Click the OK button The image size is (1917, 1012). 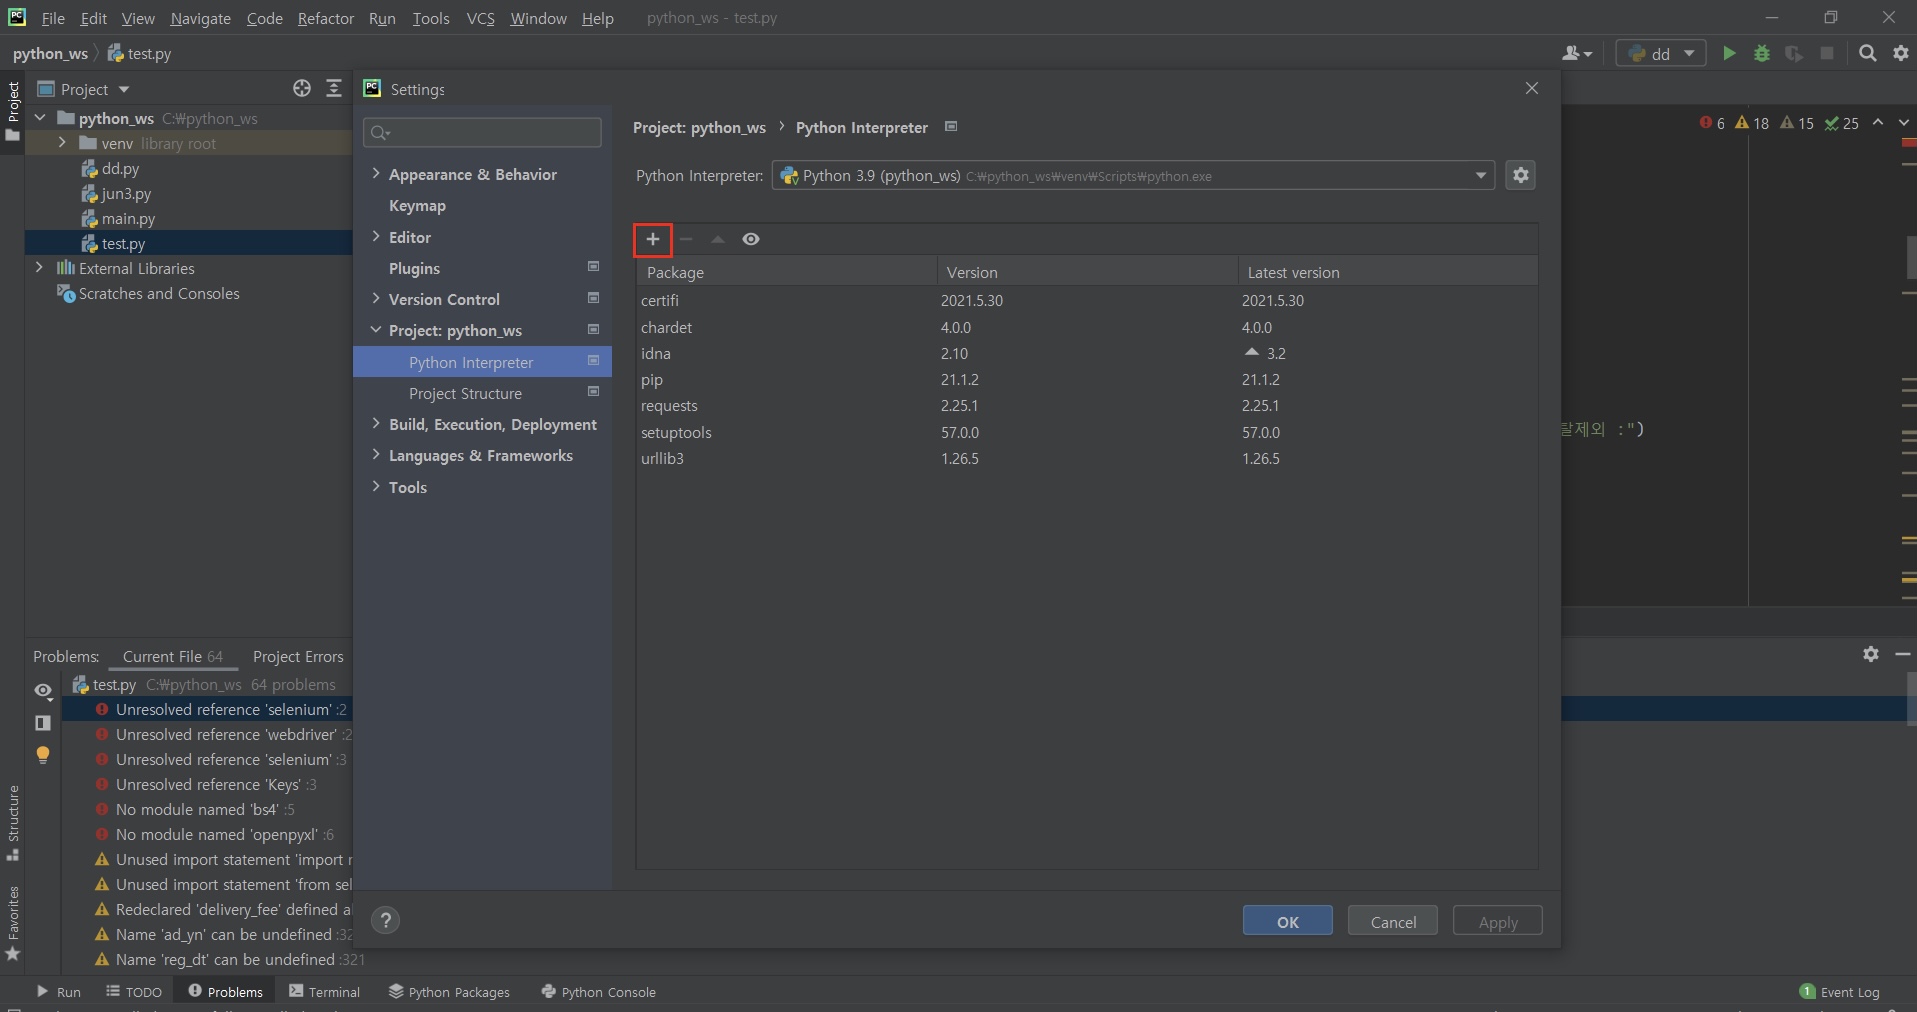[1288, 921]
